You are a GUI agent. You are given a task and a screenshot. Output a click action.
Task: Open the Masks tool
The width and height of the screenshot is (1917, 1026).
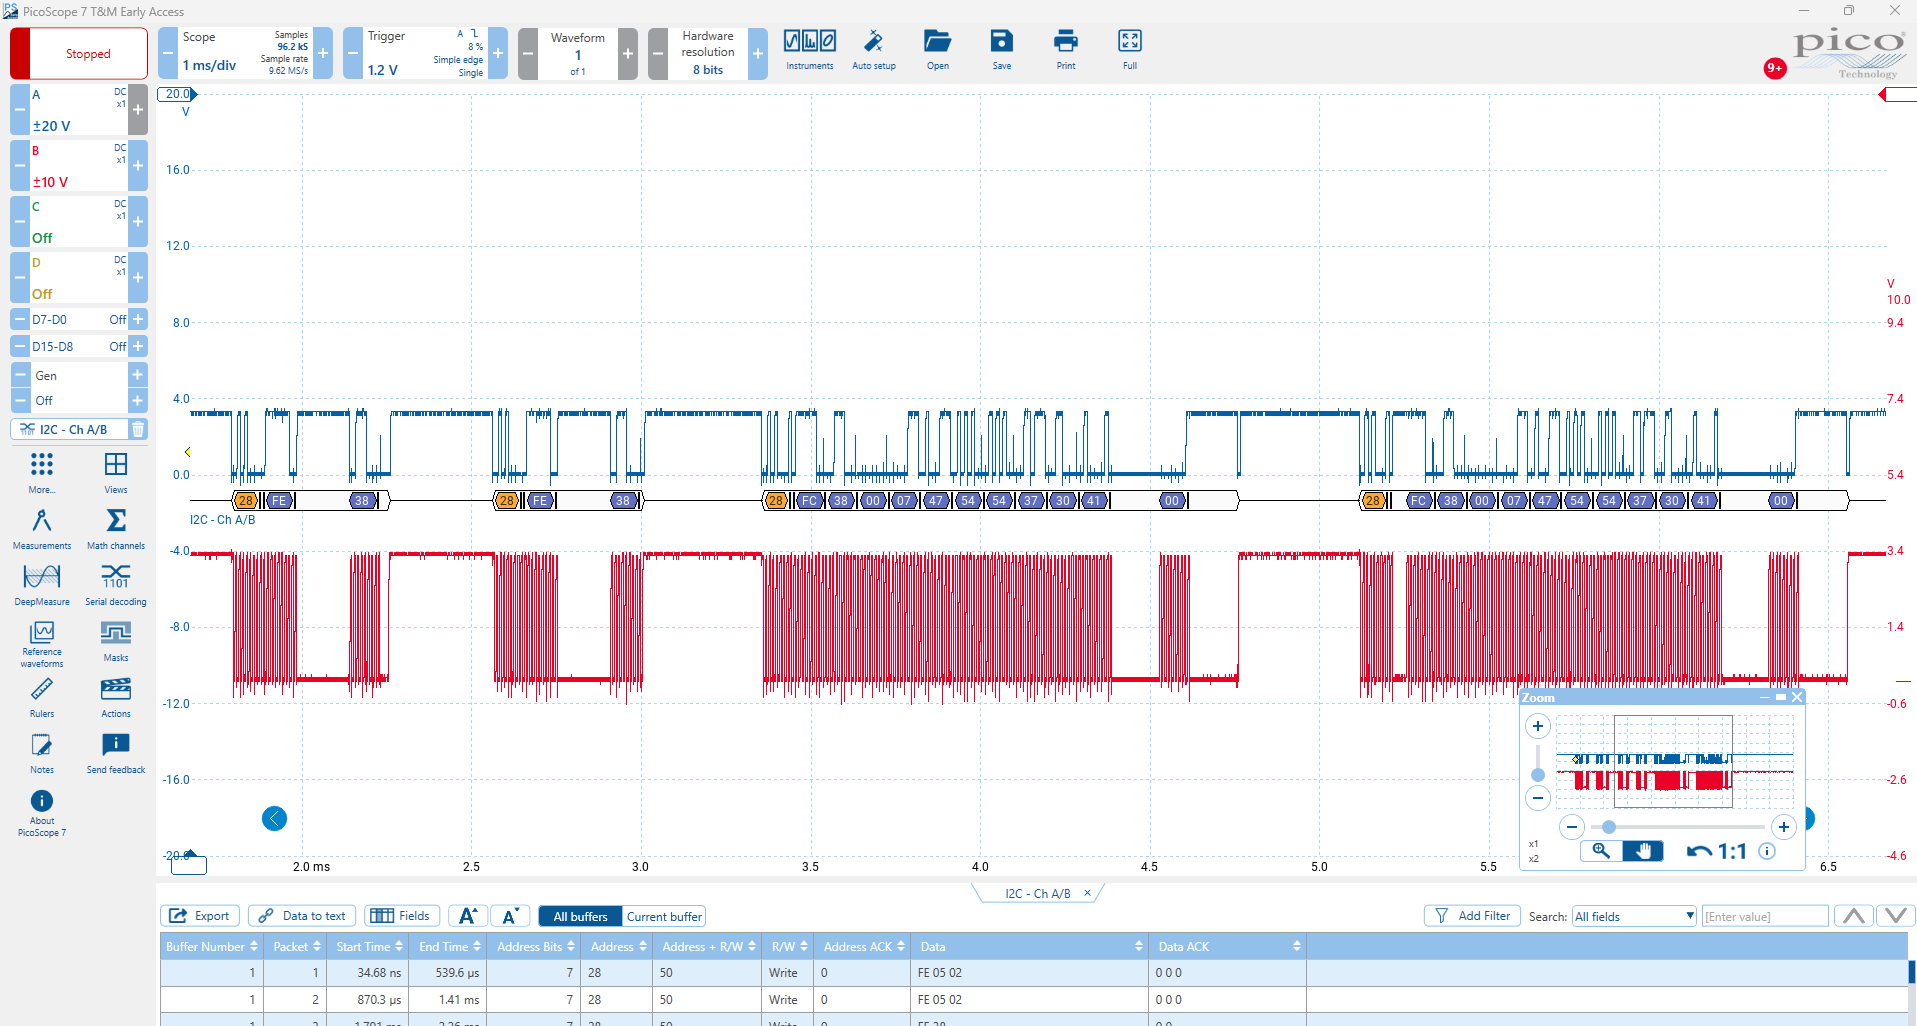[116, 641]
